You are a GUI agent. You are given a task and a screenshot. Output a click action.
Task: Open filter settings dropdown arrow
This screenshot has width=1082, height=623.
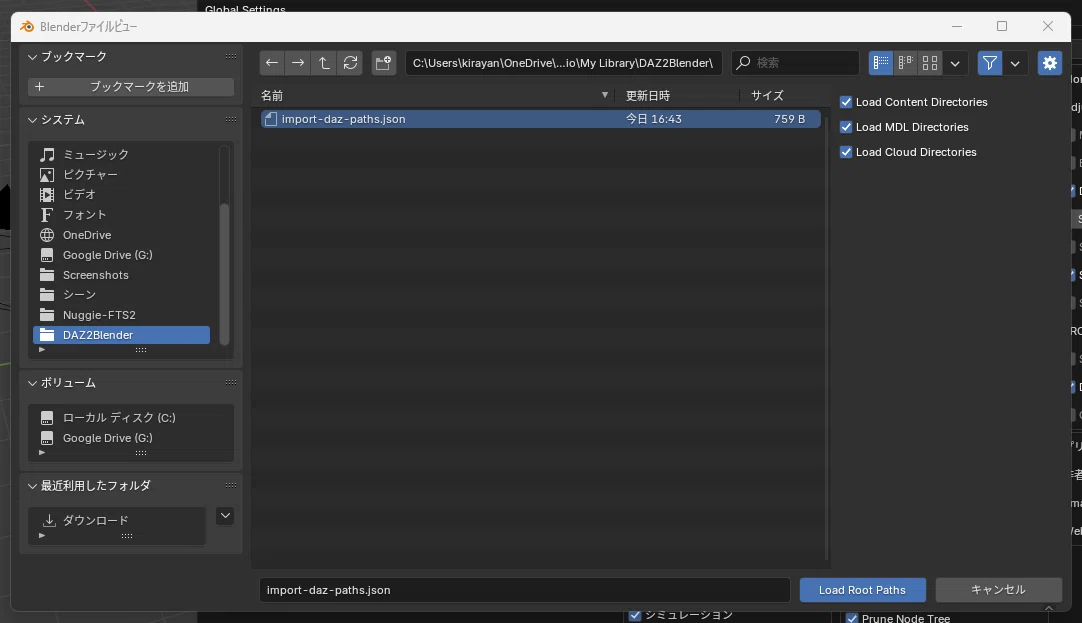tap(1015, 63)
